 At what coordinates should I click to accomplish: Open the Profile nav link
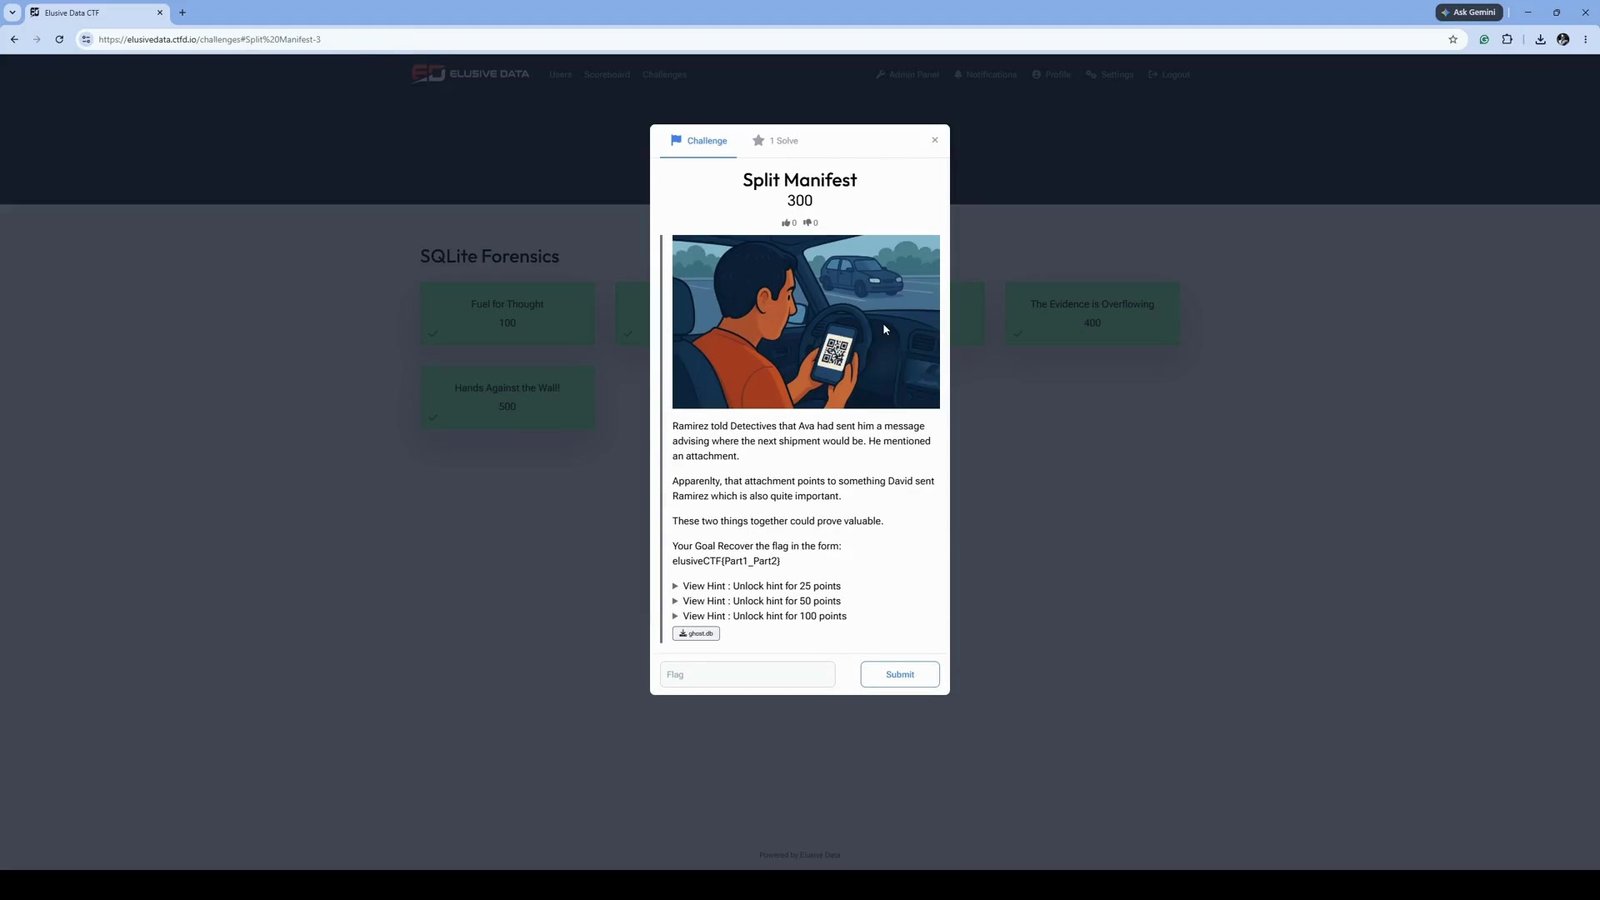tap(1051, 75)
